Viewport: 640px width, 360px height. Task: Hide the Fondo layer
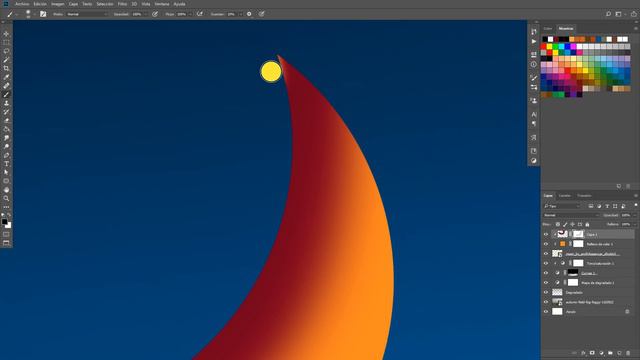coord(546,311)
